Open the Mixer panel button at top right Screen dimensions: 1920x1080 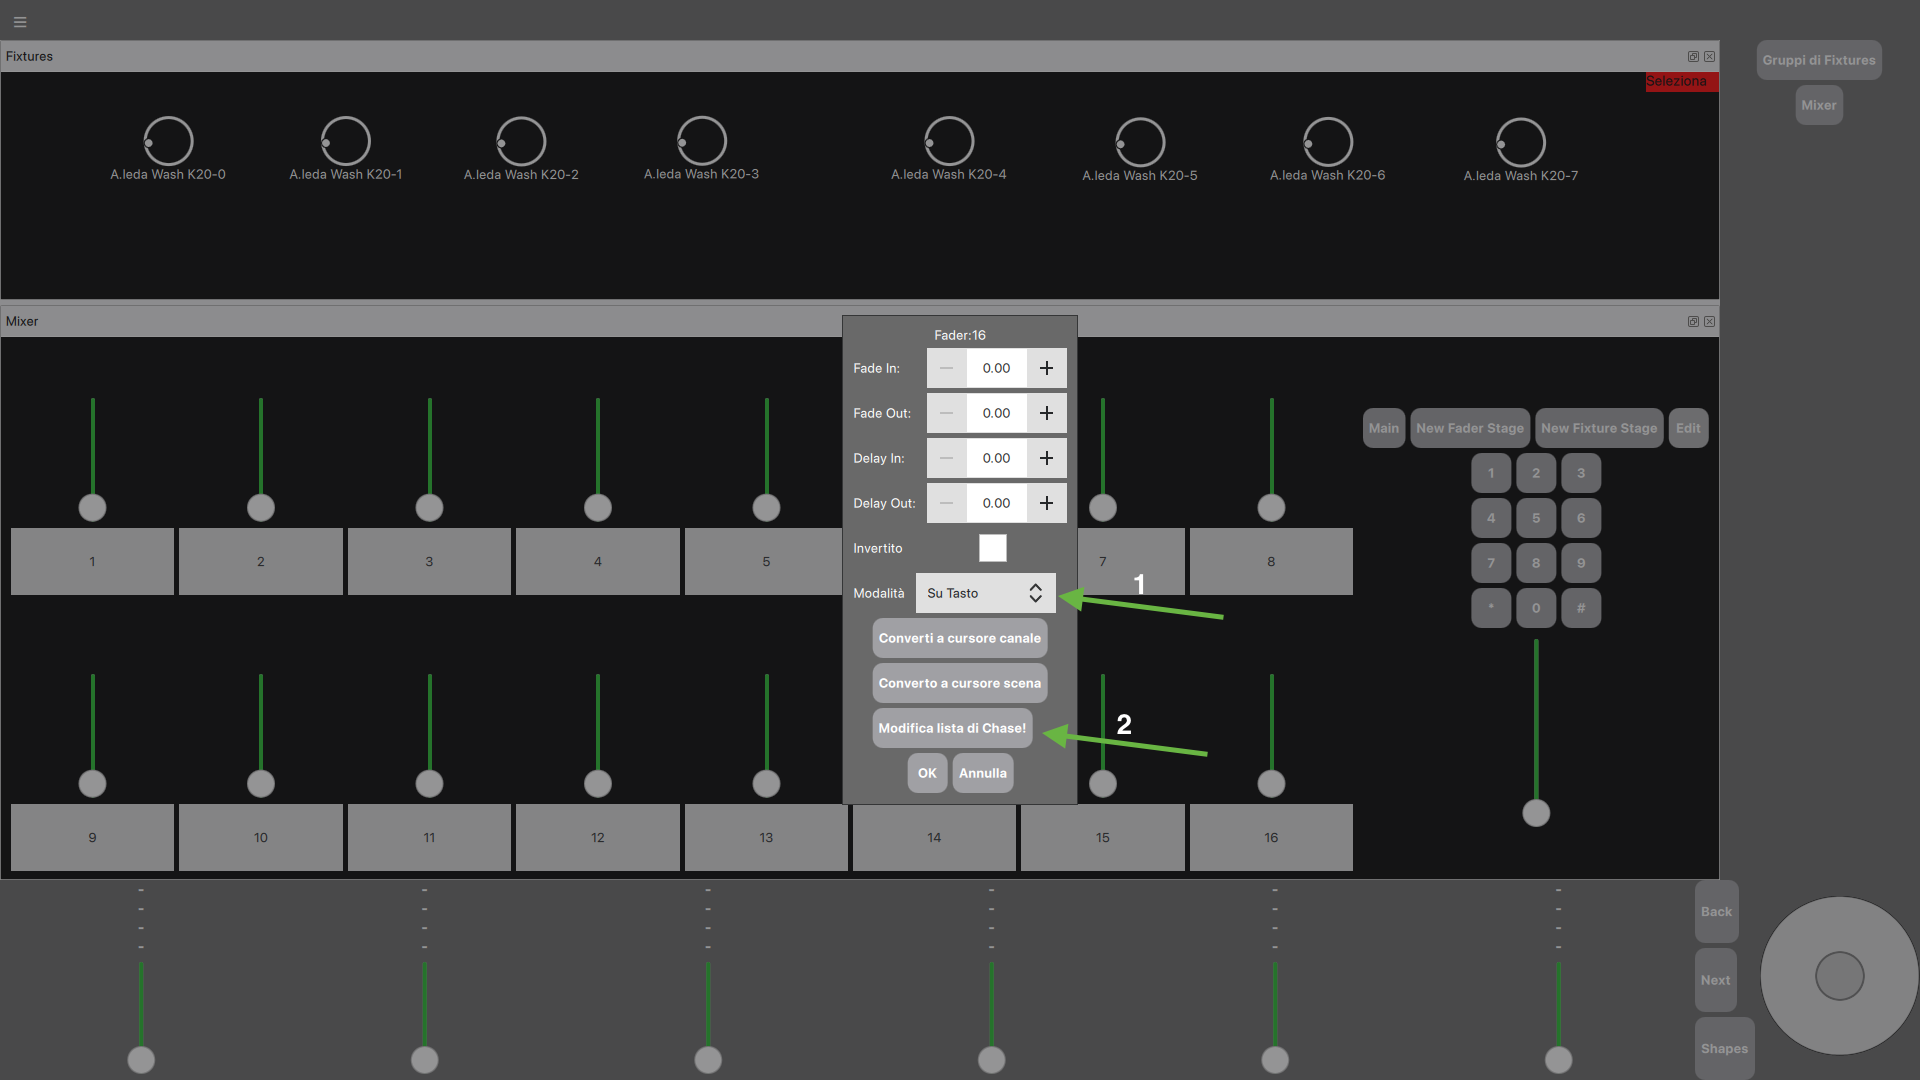[x=1819, y=105]
